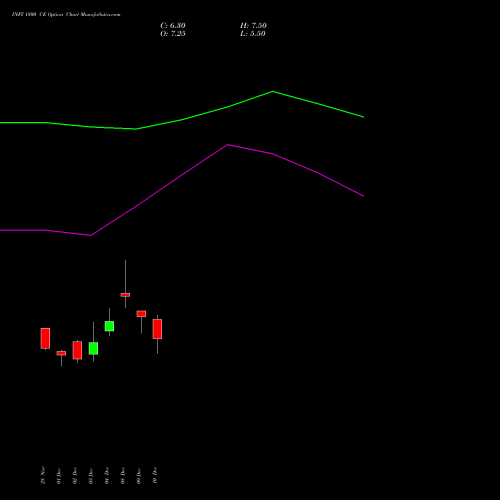Select the 28 Nov date label
Image resolution: width=500 pixels, height=500 pixels.
43,475
